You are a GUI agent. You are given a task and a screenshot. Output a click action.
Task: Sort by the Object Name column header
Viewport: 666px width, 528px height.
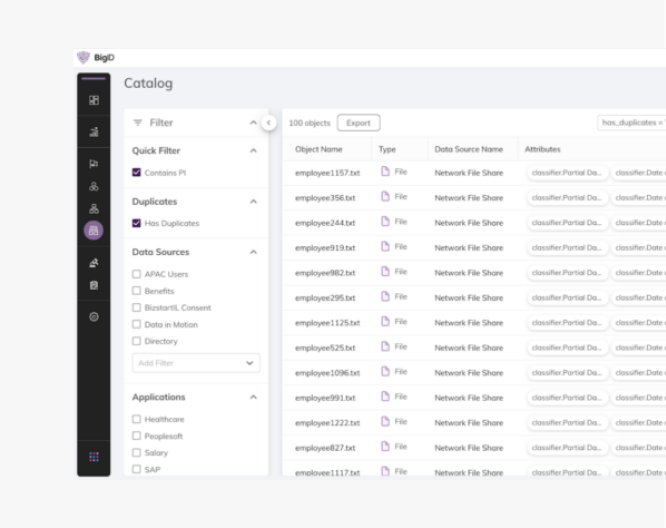click(318, 149)
